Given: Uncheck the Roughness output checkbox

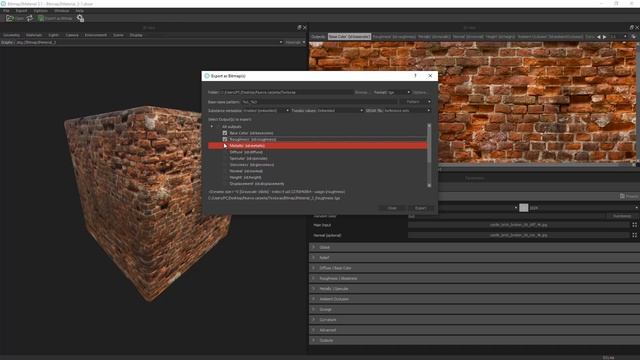Looking at the screenshot, I should click(x=224, y=139).
